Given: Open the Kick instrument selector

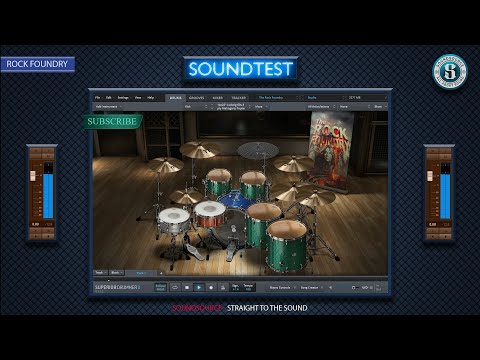Looking at the screenshot, I should pos(196,107).
